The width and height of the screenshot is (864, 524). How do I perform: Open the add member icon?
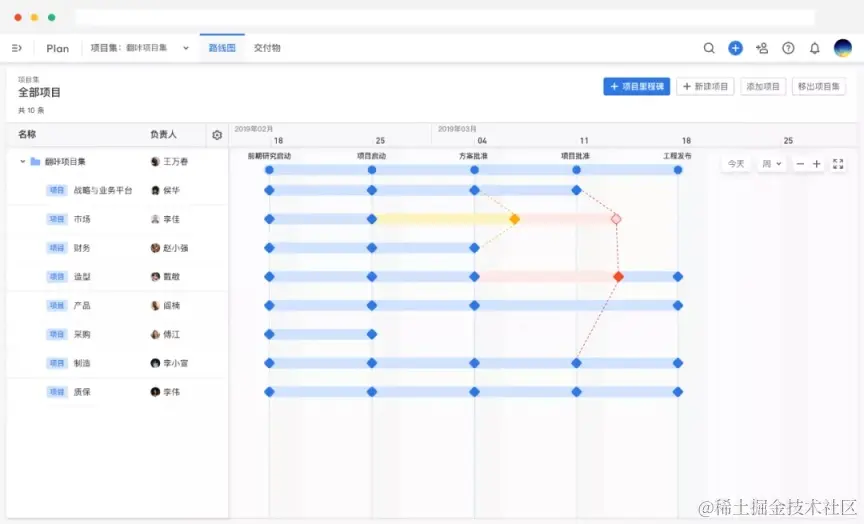tap(762, 48)
